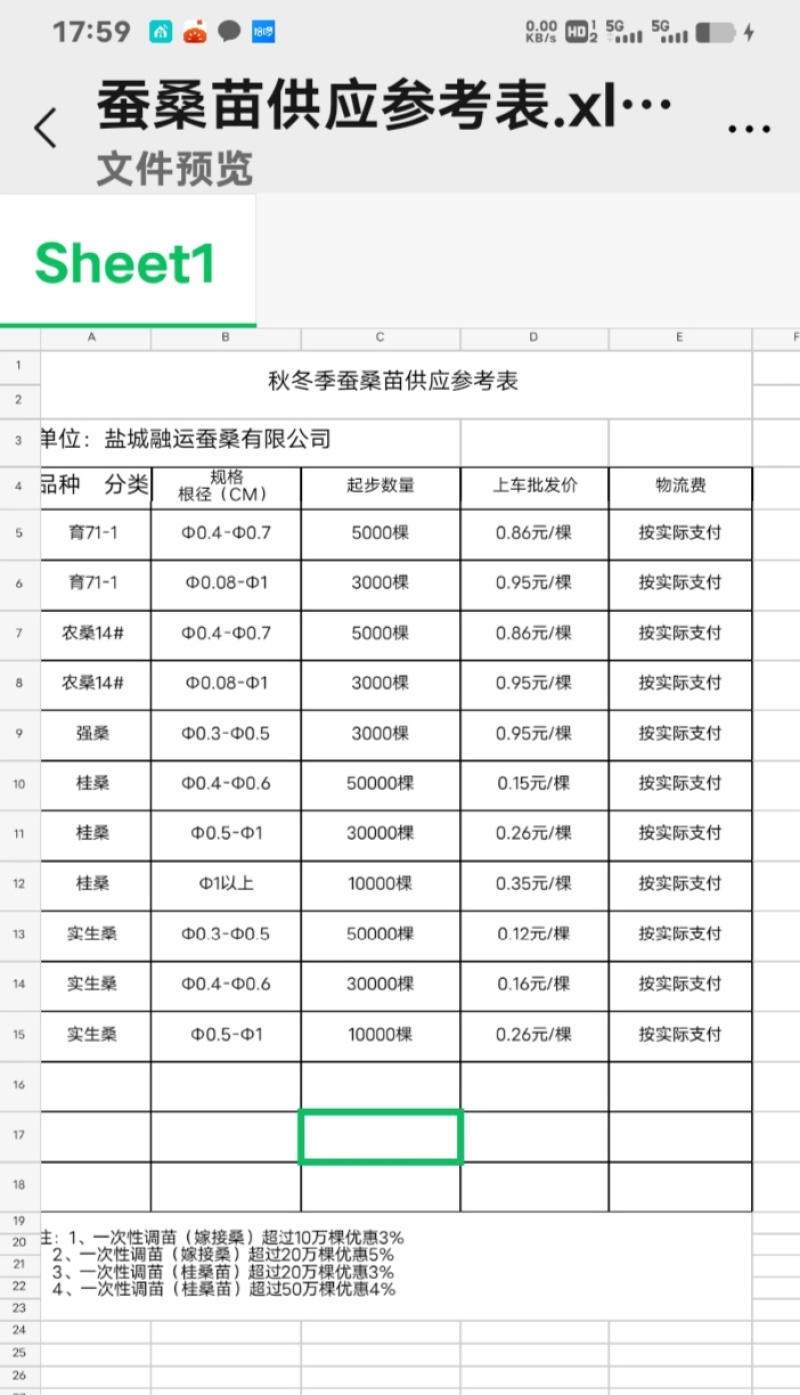
Task: Click 30000棵 cell in row 11
Action: pos(380,834)
